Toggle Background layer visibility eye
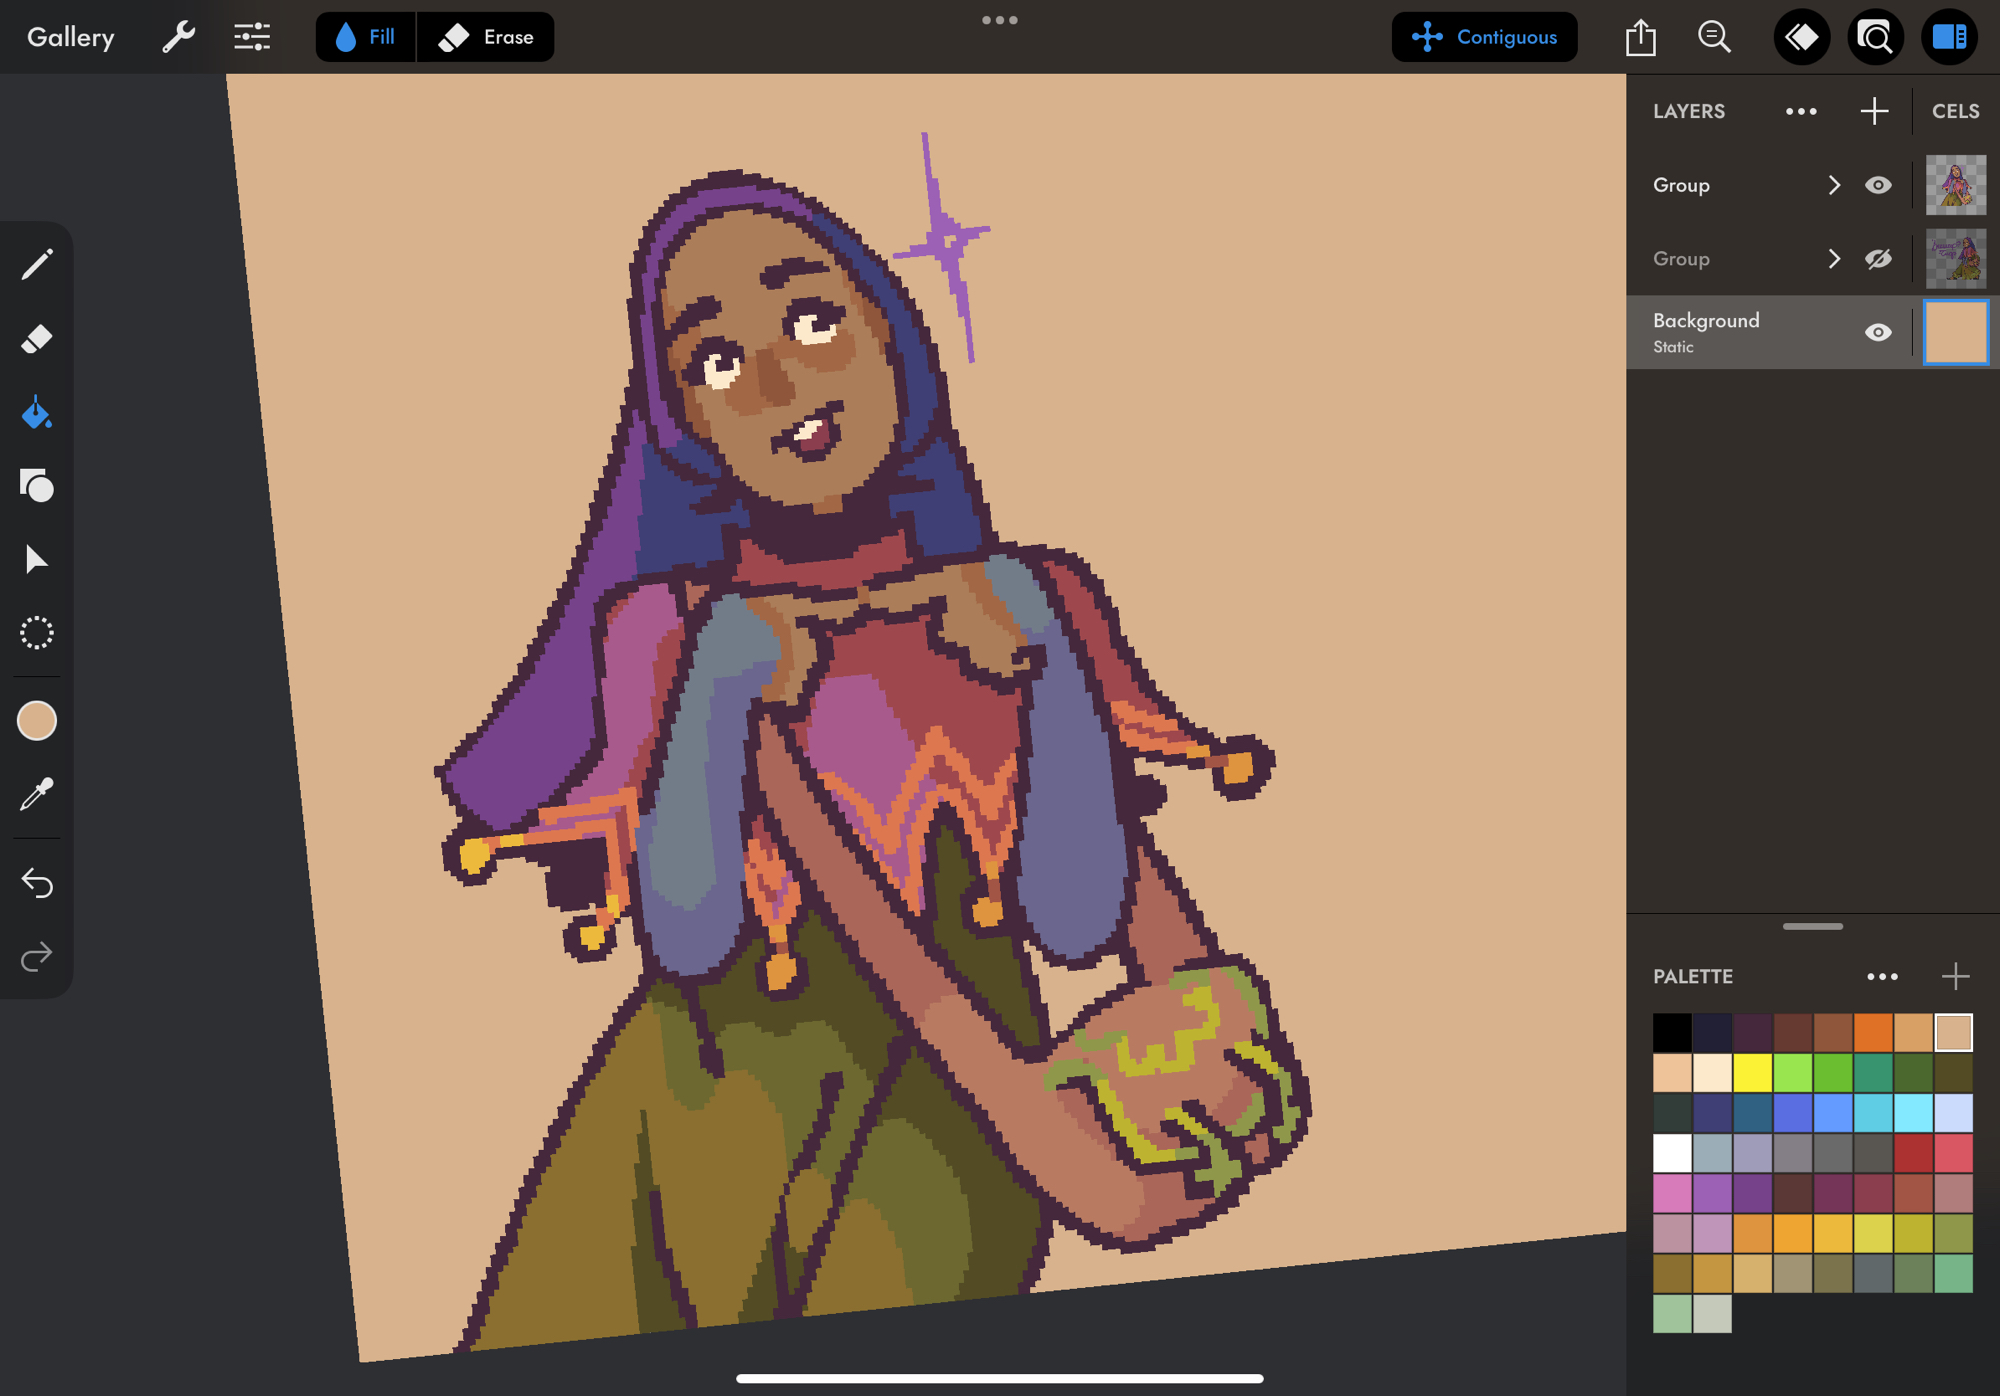This screenshot has width=2000, height=1396. [x=1878, y=332]
